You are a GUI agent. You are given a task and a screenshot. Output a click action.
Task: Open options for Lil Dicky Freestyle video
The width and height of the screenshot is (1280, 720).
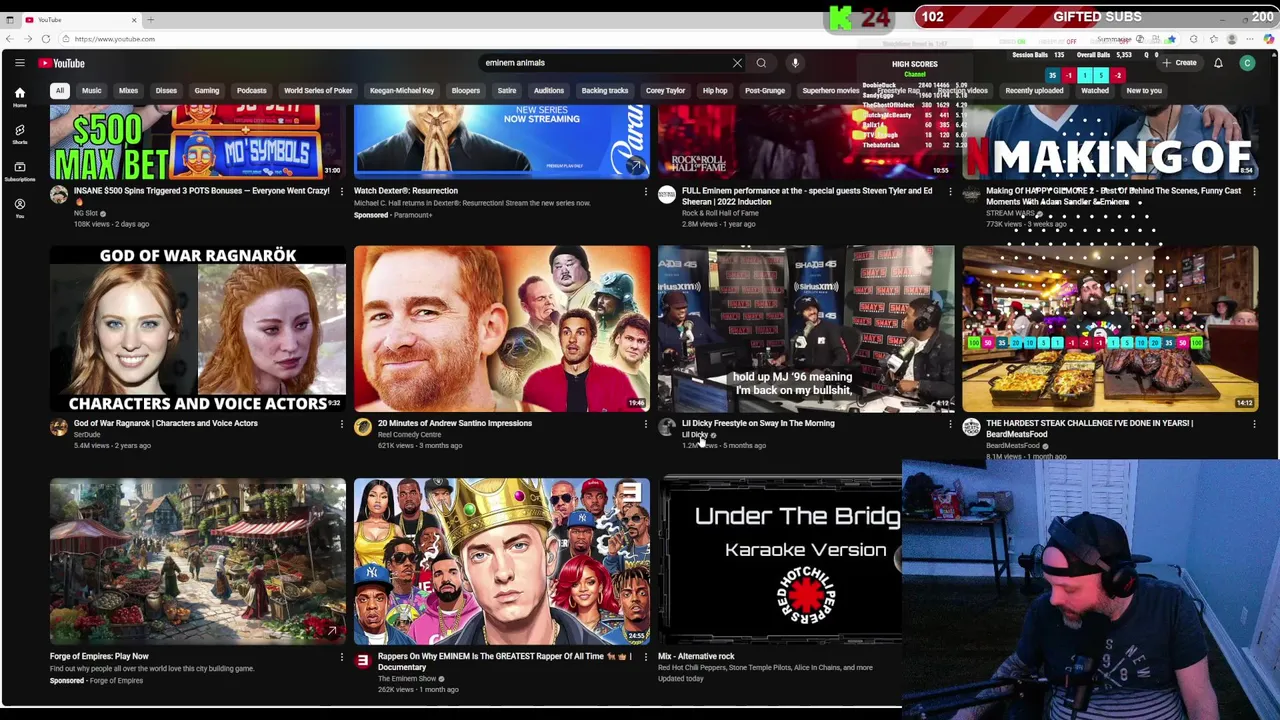click(x=950, y=424)
